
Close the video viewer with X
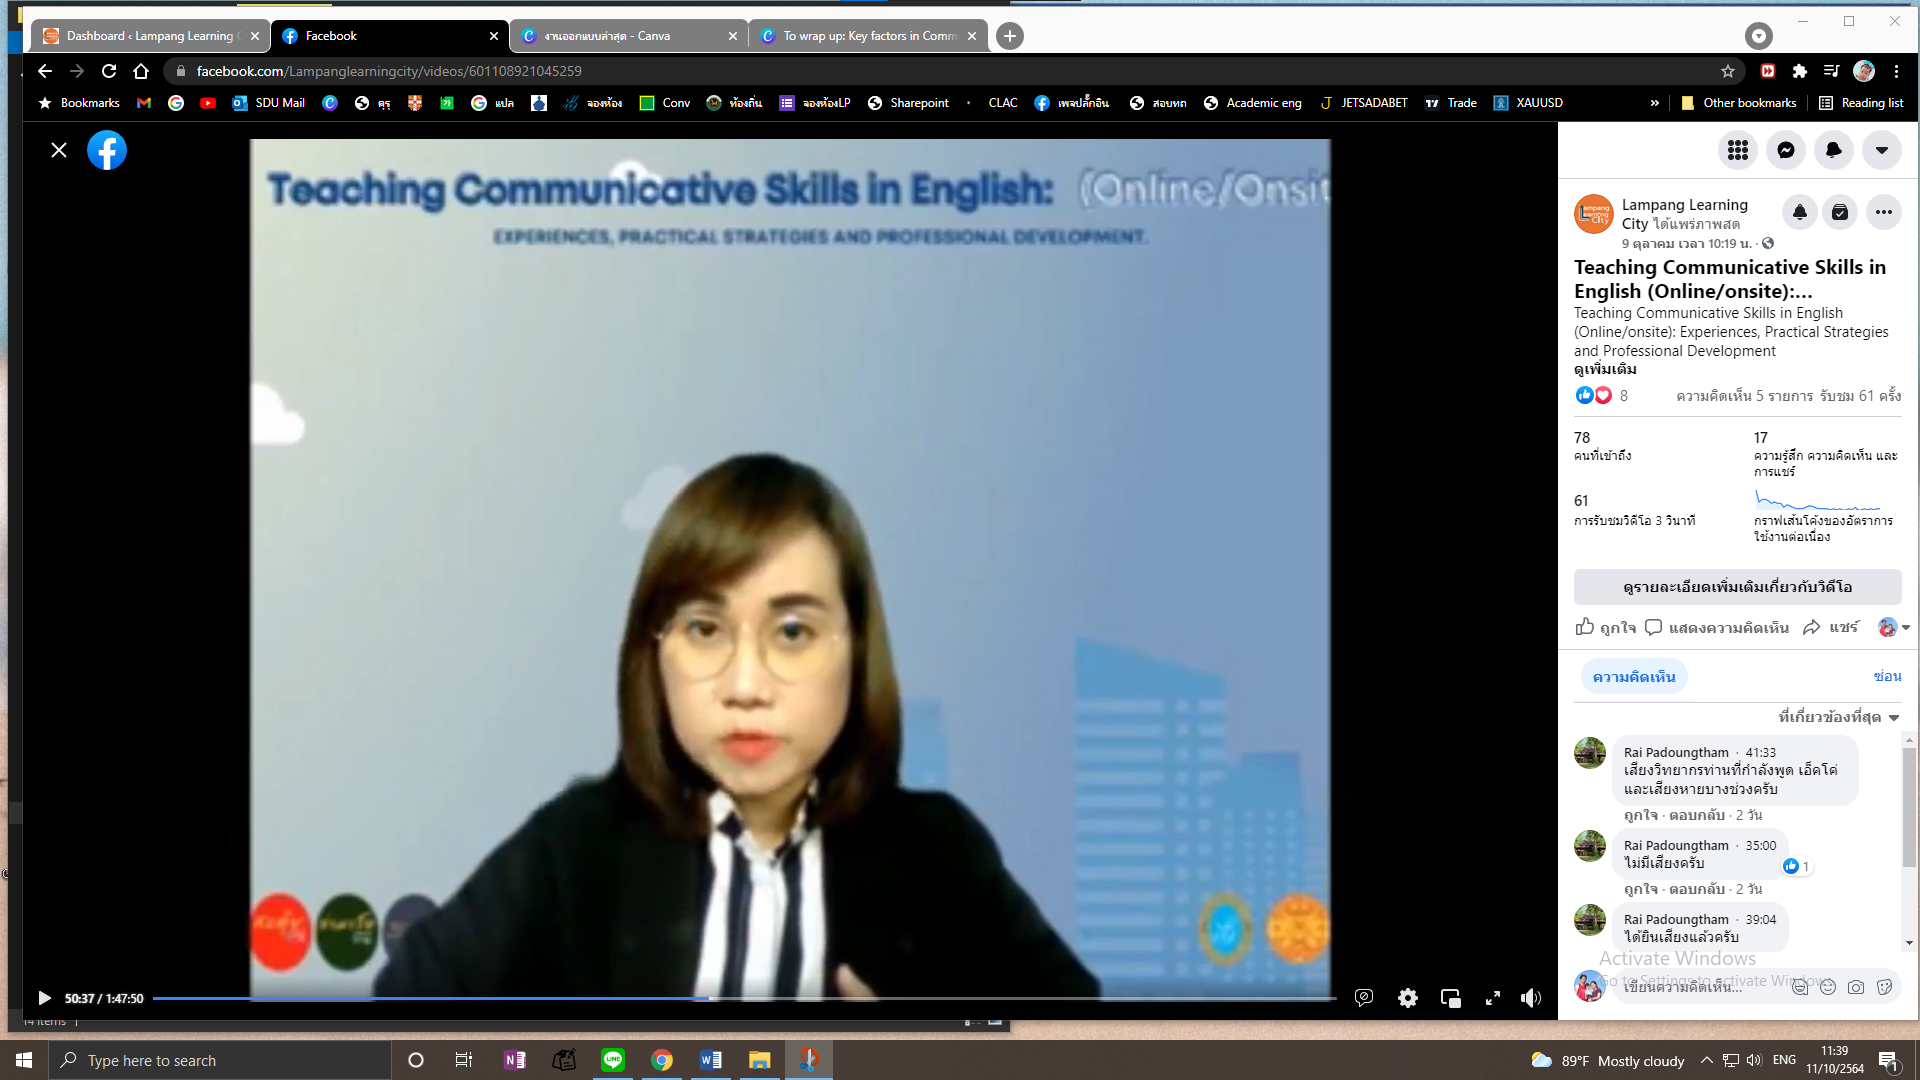tap(59, 150)
